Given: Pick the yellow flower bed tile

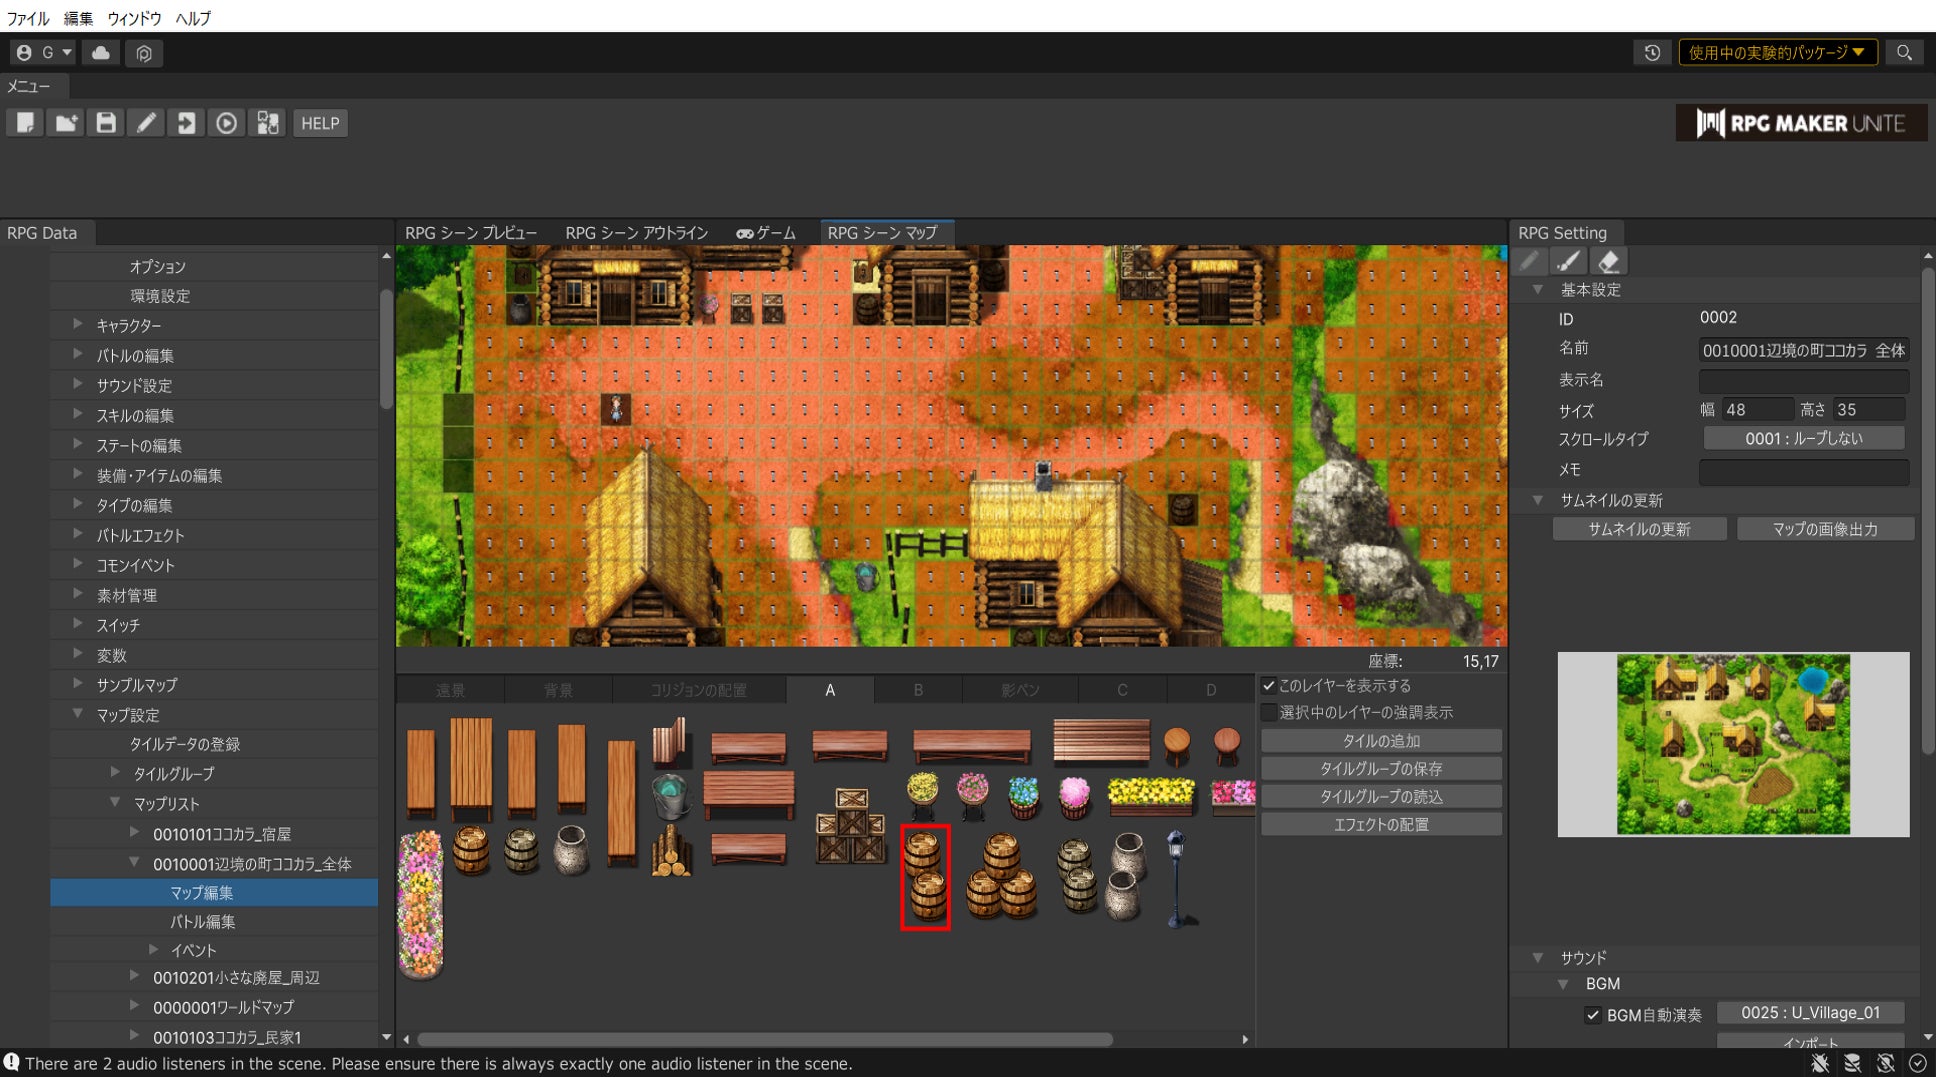Looking at the screenshot, I should coord(1151,796).
